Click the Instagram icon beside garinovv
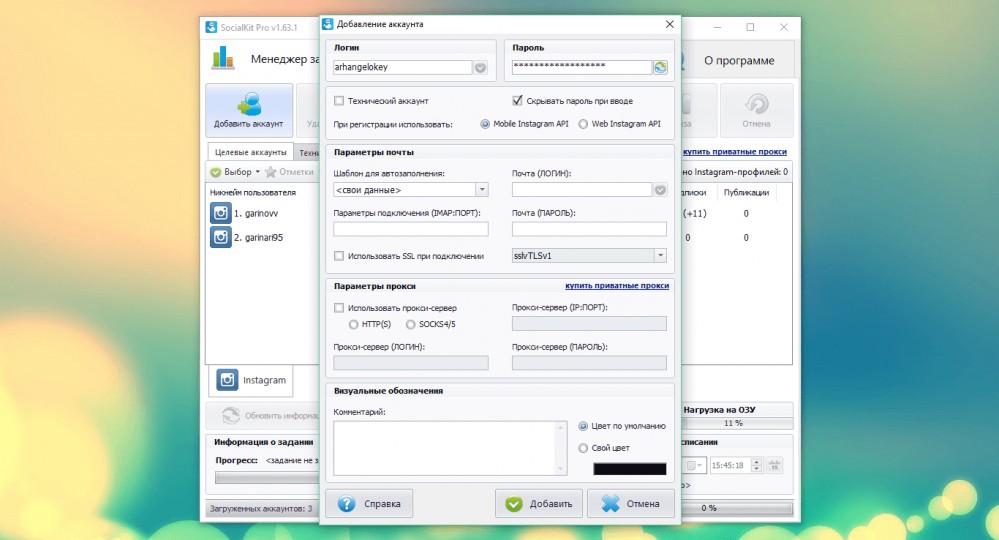Image resolution: width=999 pixels, height=540 pixels. tap(220, 213)
